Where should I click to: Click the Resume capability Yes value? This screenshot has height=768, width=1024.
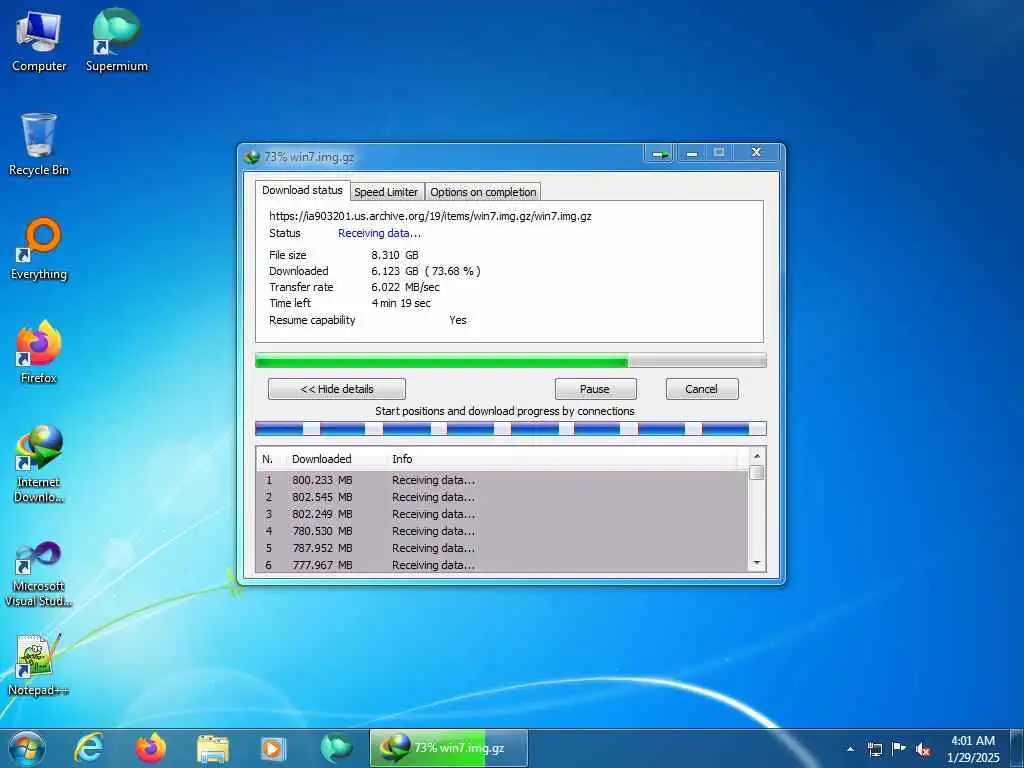pyautogui.click(x=458, y=320)
